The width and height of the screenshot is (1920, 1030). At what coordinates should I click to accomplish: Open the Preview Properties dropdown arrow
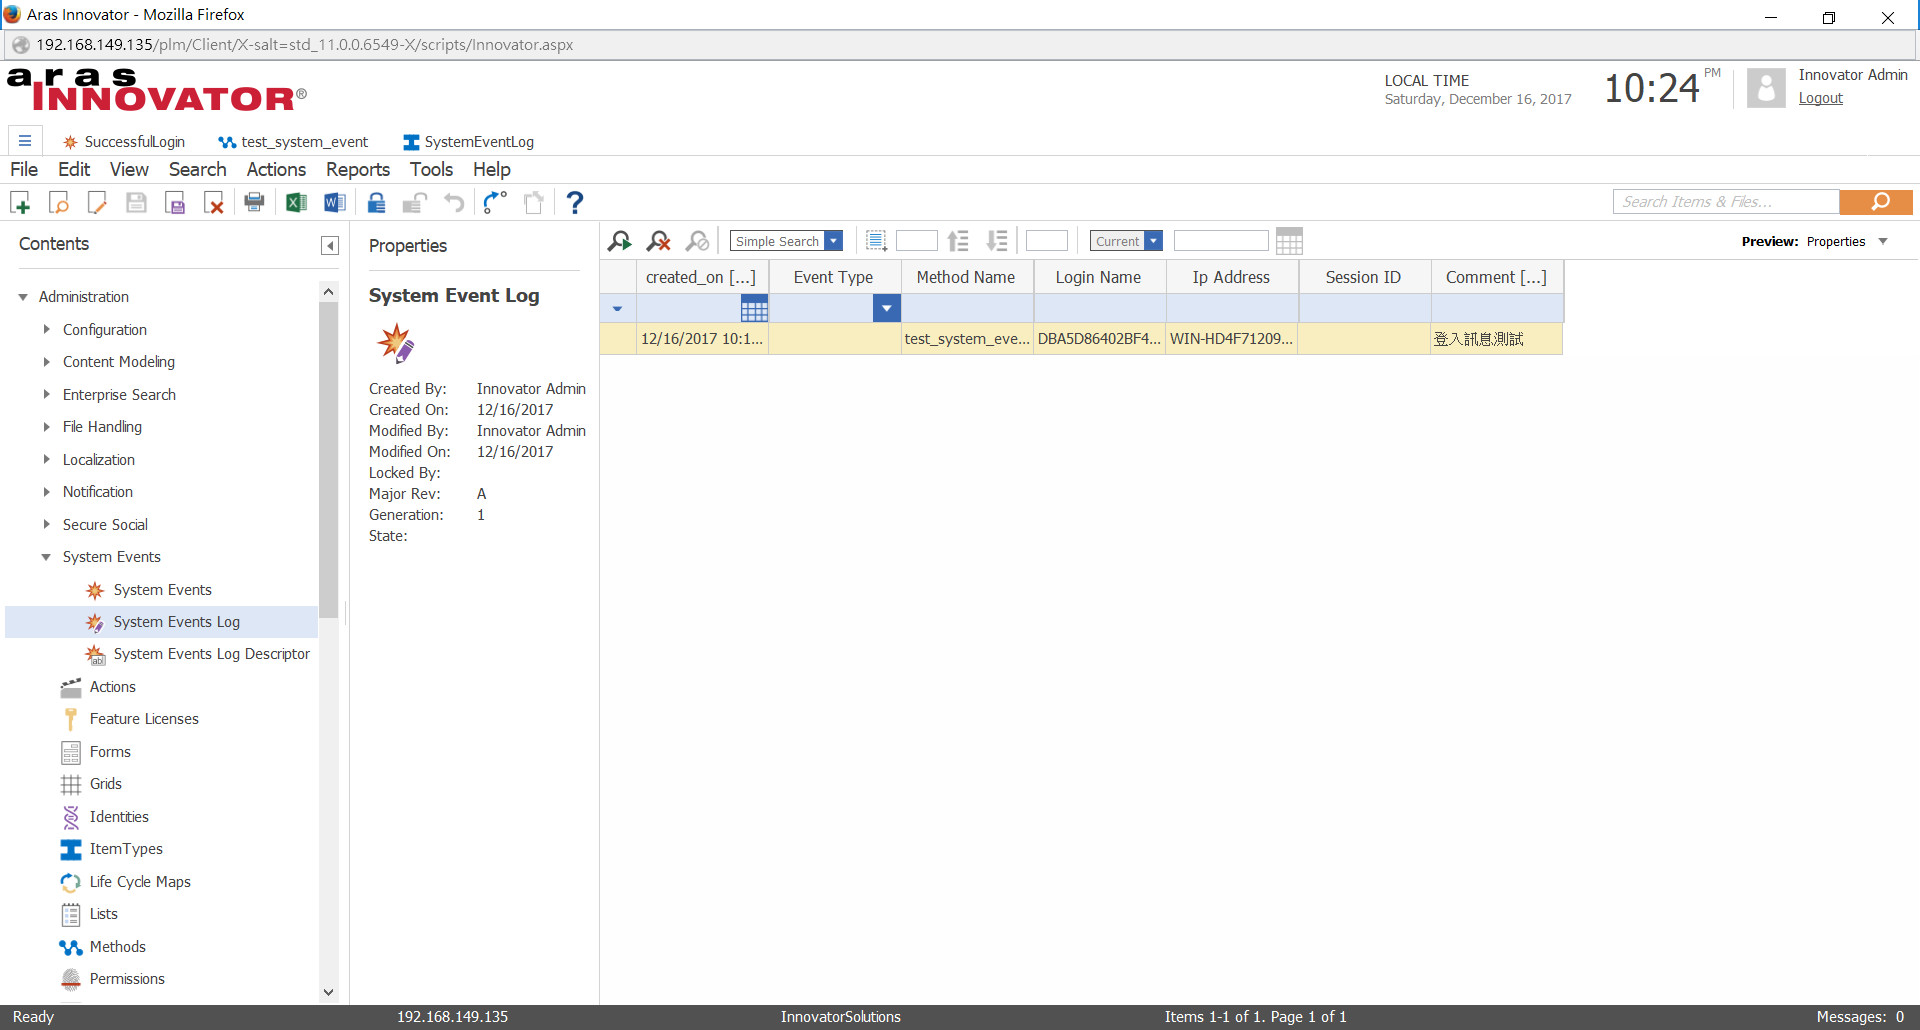point(1883,241)
